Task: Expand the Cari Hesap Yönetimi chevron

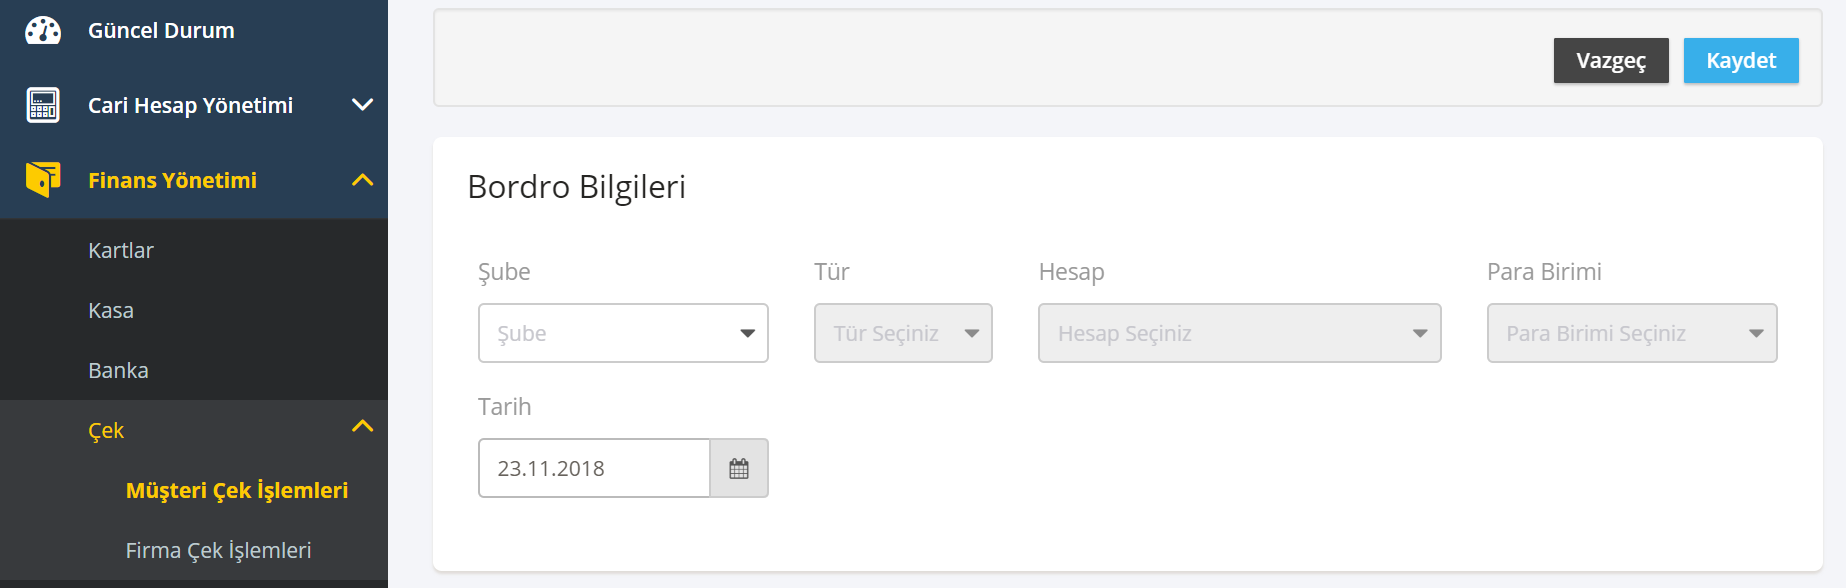Action: [x=363, y=105]
